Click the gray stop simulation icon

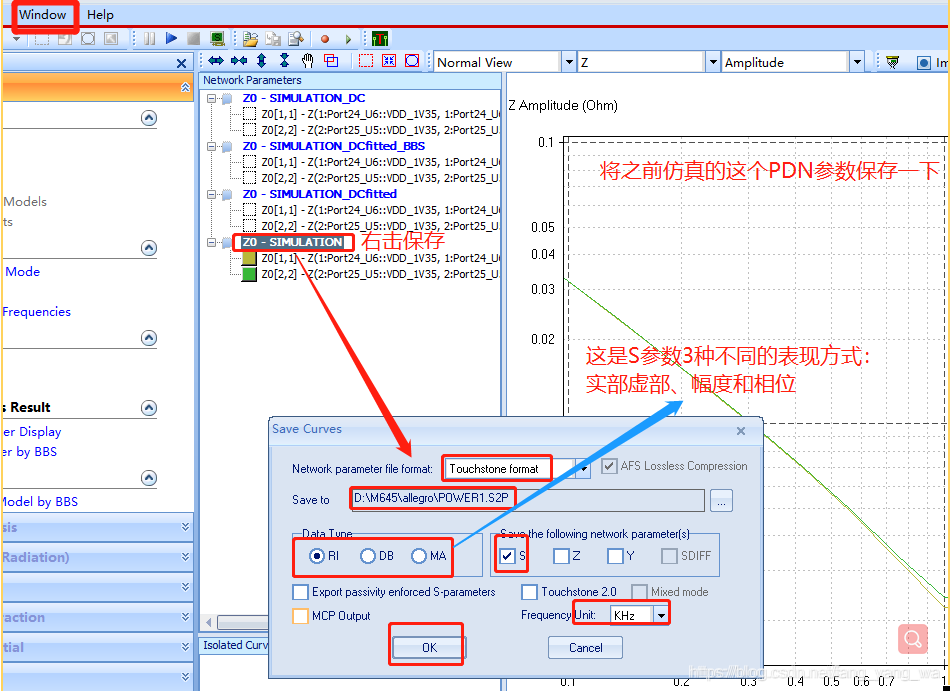[x=194, y=39]
